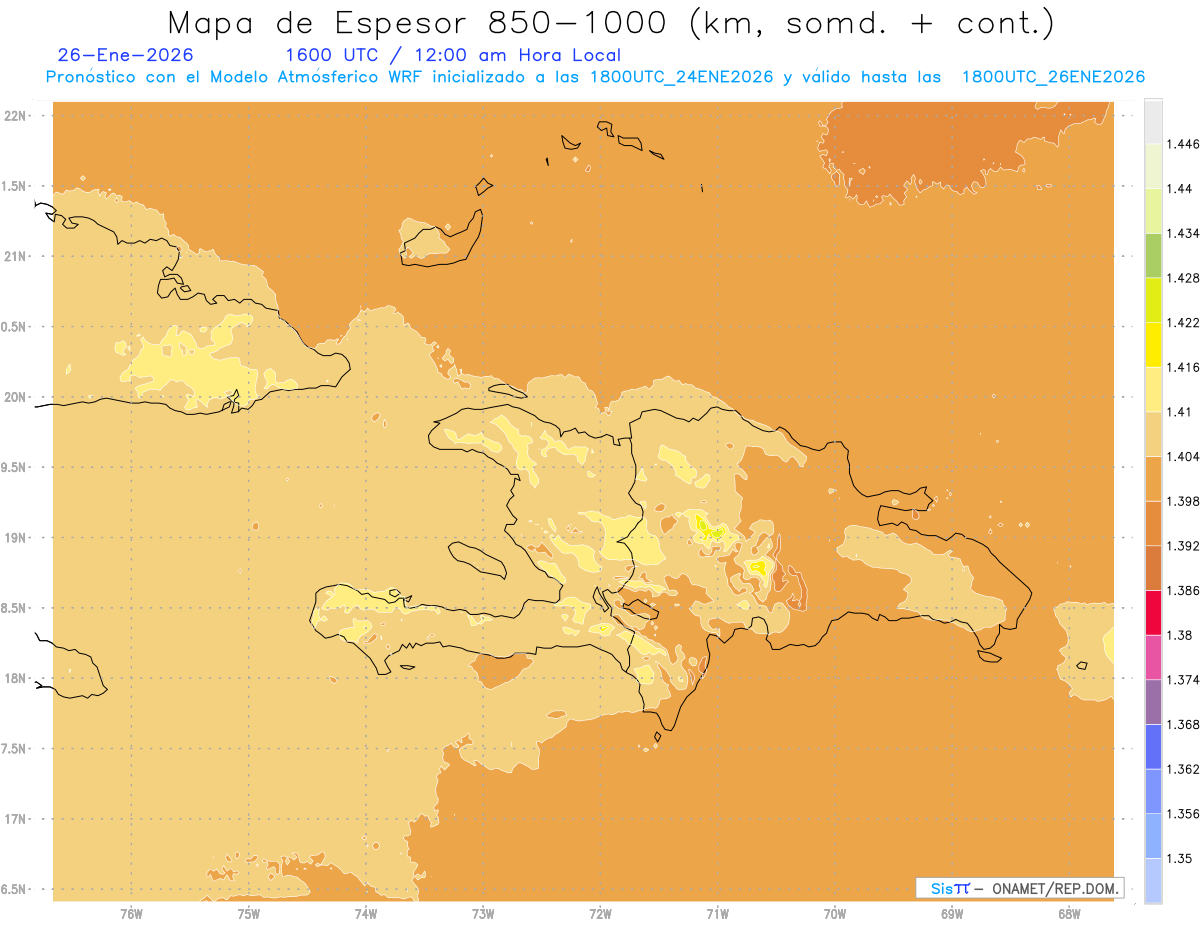Viewport: 1200px width, 927px height.
Task: Pick the bright yellow legend band between 1.416 and 1.422
Action: pyautogui.click(x=1153, y=344)
